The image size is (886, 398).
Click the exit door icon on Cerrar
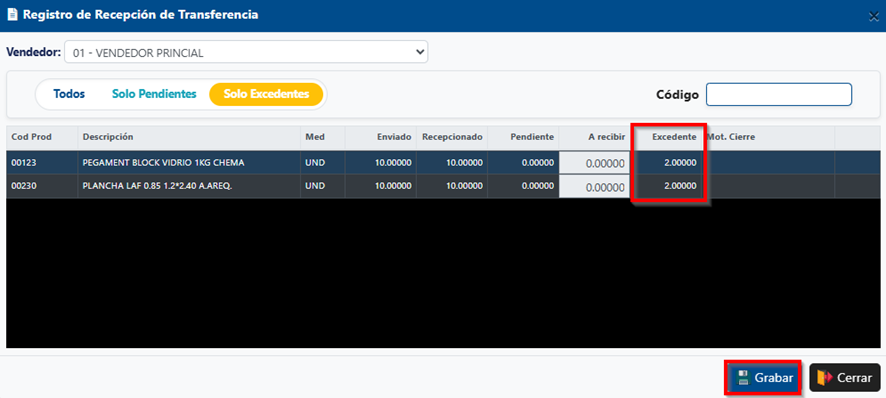coord(824,378)
